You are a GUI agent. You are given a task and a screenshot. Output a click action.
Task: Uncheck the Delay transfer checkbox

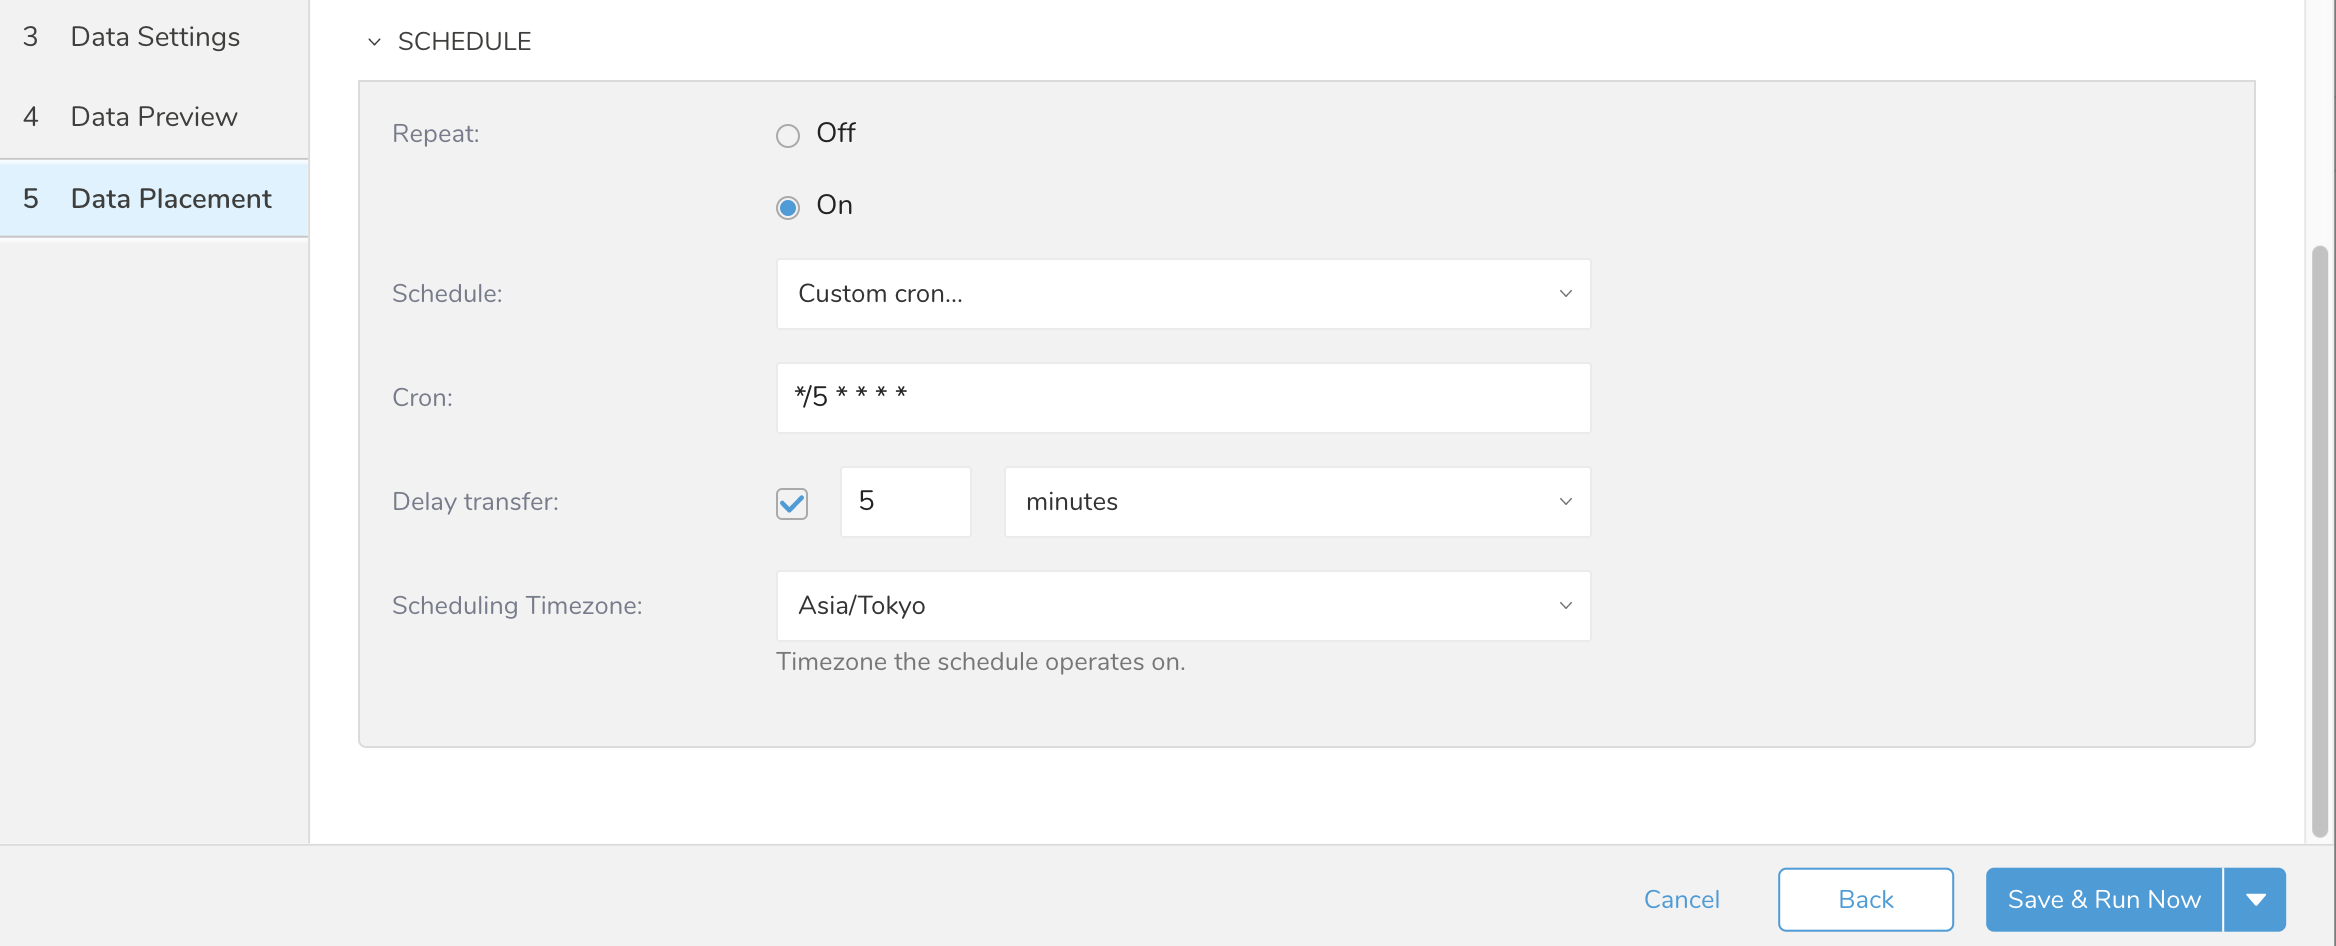tap(792, 503)
